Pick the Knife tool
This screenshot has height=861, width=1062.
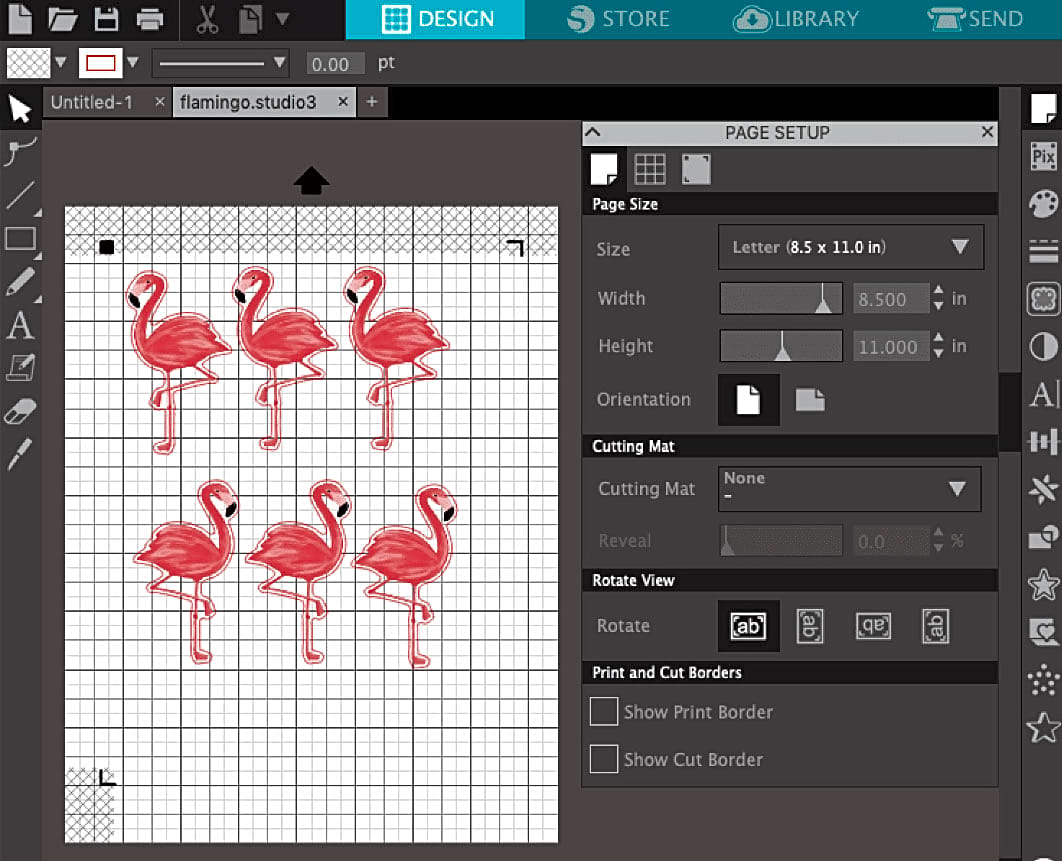click(20, 454)
